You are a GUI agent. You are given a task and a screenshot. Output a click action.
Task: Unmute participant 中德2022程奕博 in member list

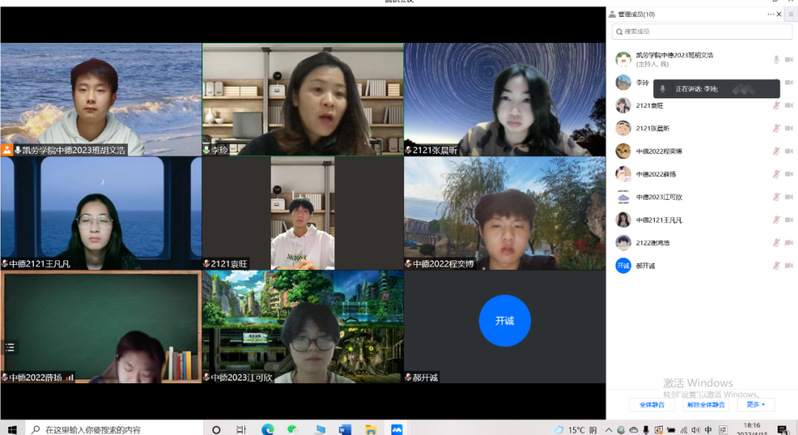(776, 151)
